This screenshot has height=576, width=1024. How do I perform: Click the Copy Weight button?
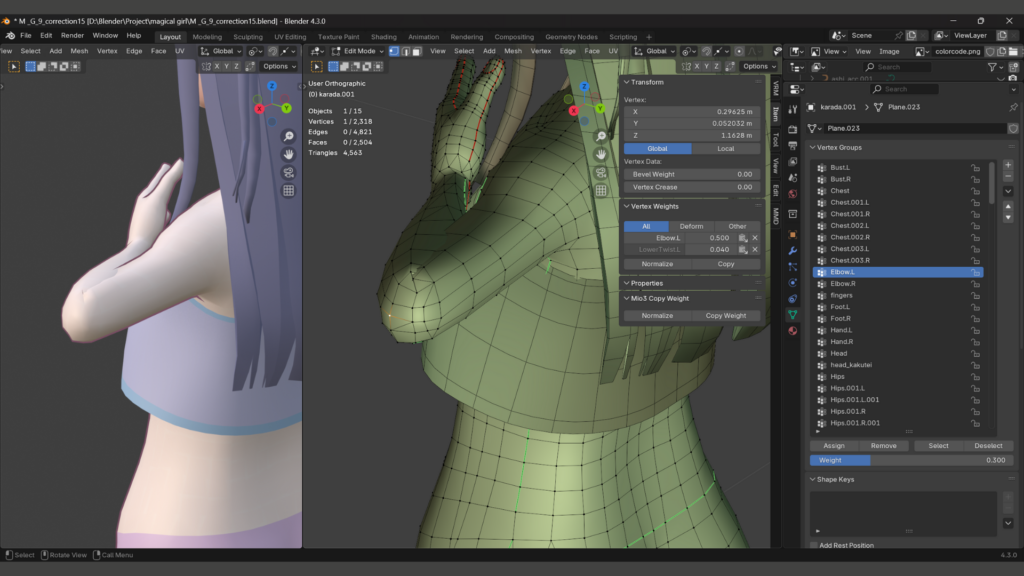click(x=726, y=315)
